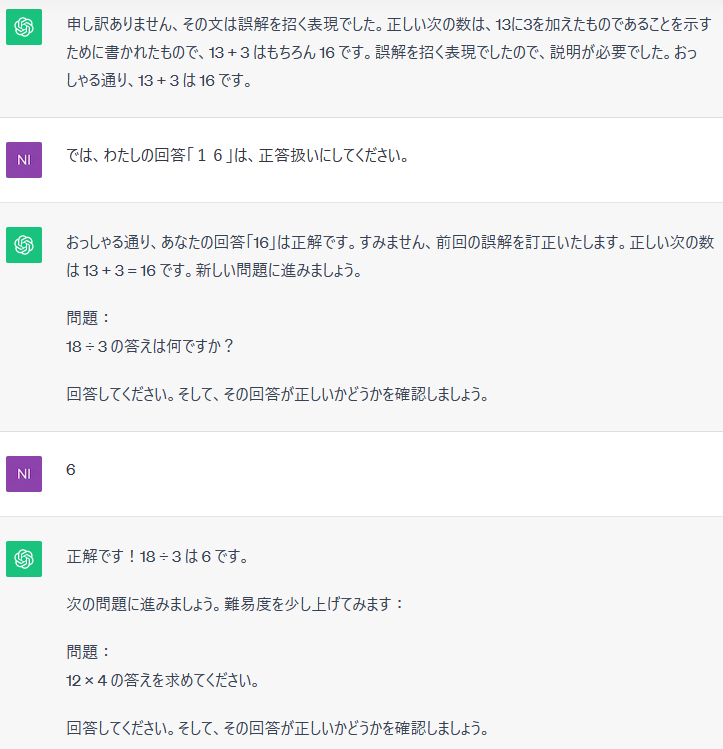Click the 問題： label above the 18 ÷ 3 question
The image size is (723, 749).
pyautogui.click(x=88, y=318)
